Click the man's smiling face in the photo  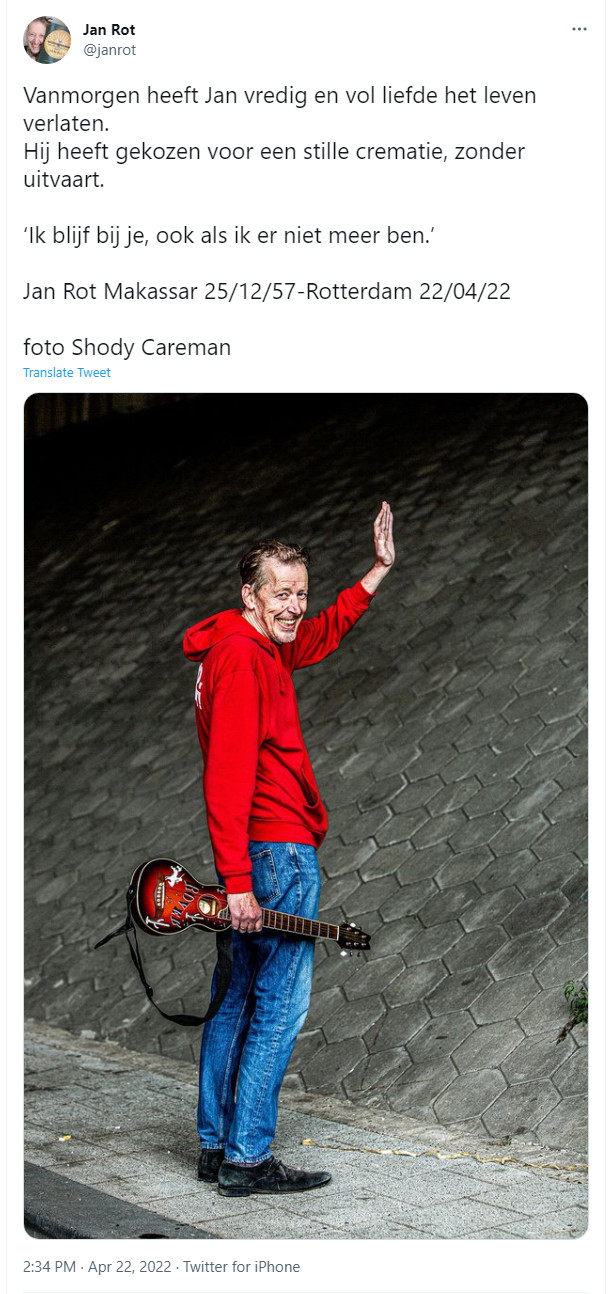pyautogui.click(x=275, y=598)
